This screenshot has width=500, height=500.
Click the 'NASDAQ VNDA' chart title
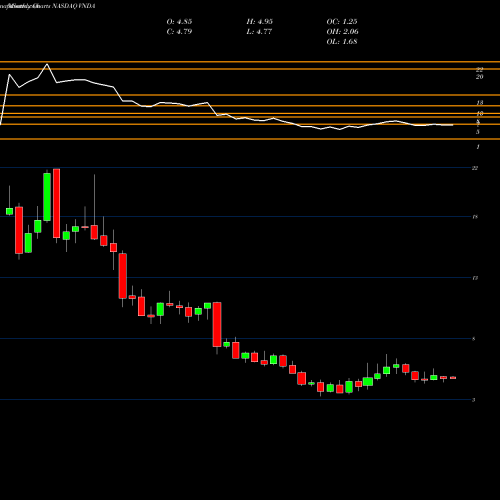coord(74,6)
